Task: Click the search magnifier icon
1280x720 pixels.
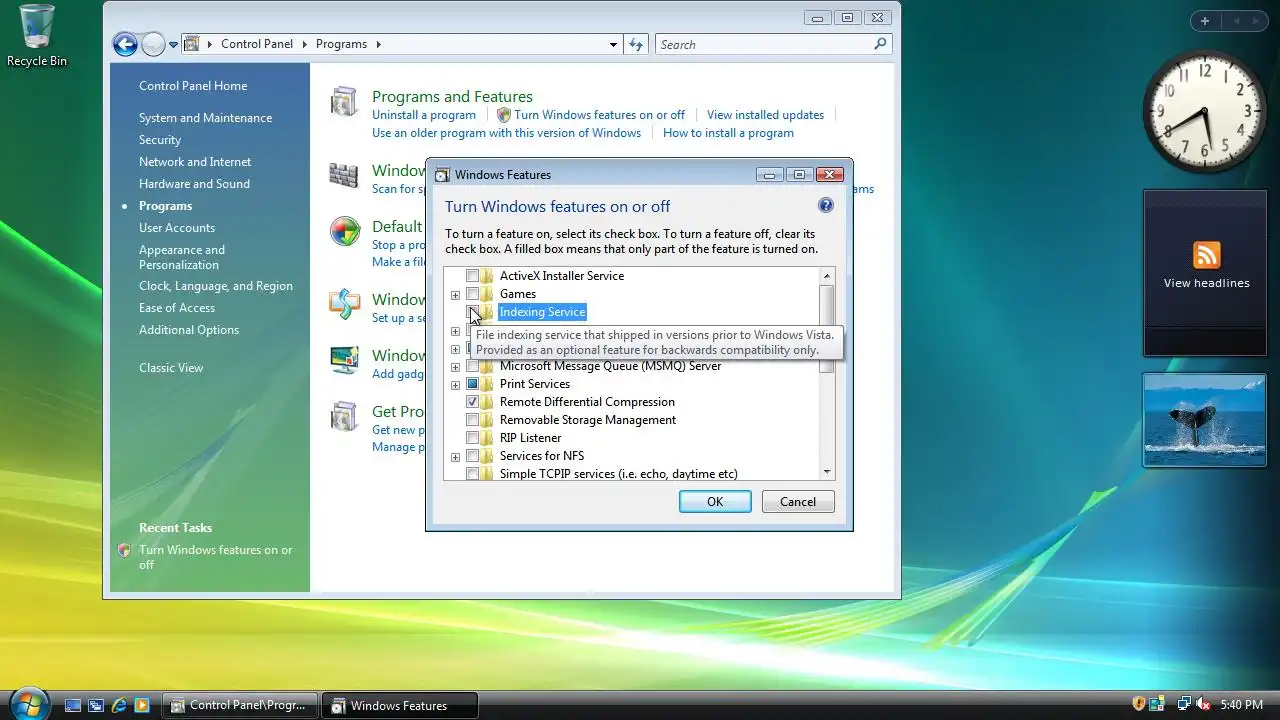Action: point(880,44)
